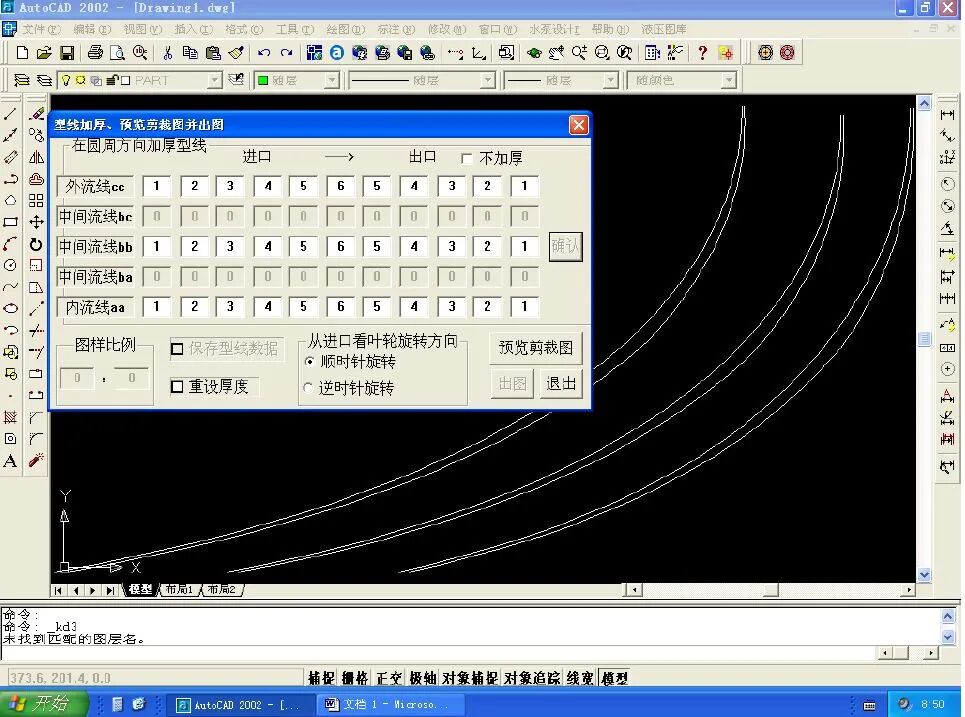
Task: Select the Rotate tool
Action: tap(36, 244)
